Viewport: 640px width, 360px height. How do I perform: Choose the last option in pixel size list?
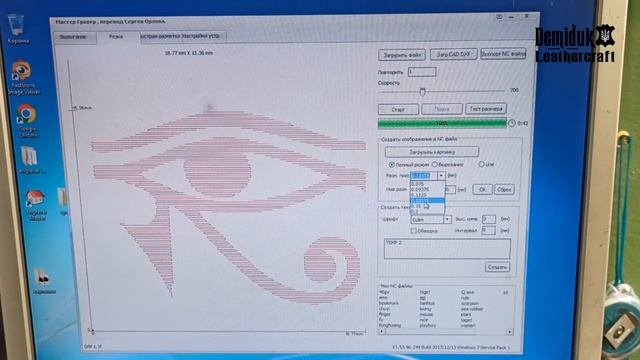click(x=427, y=211)
